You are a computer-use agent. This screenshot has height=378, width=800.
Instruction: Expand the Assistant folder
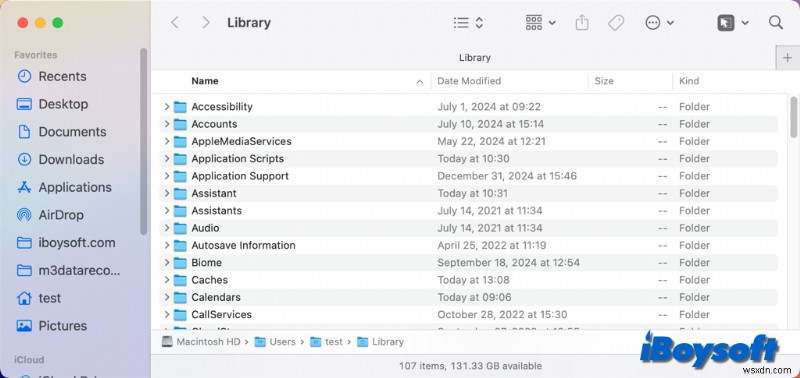click(167, 193)
